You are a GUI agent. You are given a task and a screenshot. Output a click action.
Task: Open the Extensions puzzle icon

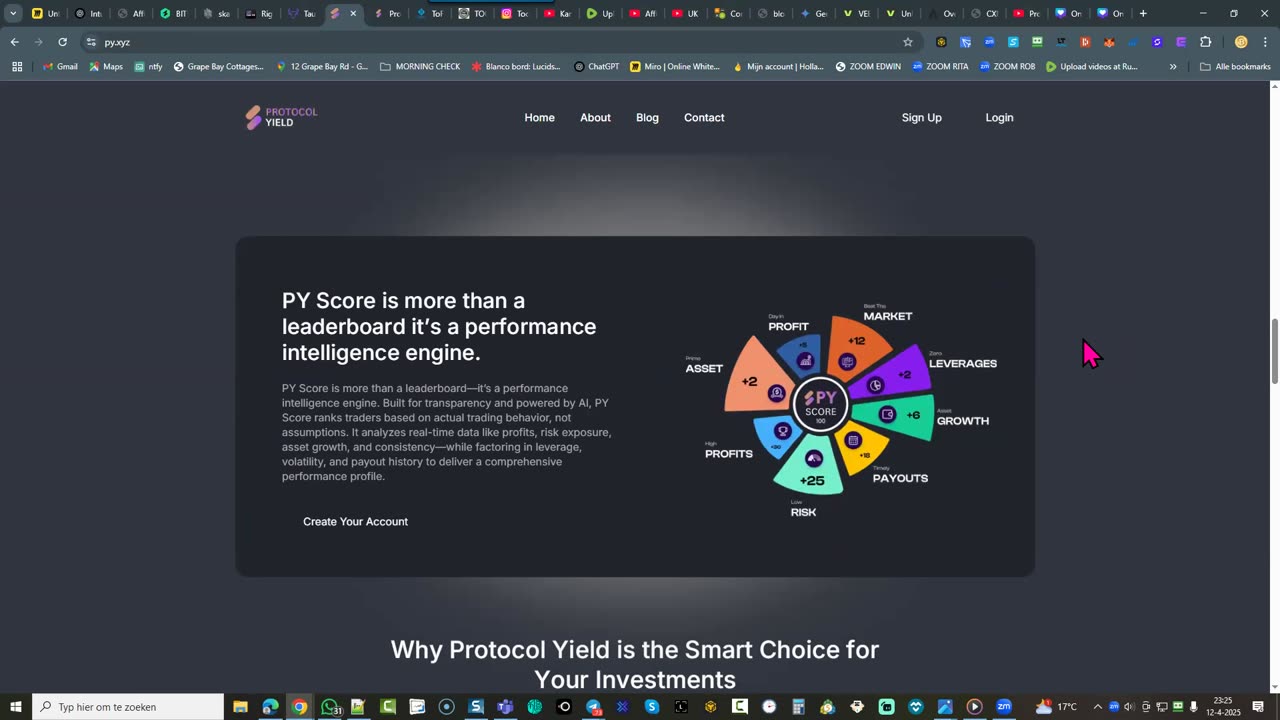pos(1205,42)
